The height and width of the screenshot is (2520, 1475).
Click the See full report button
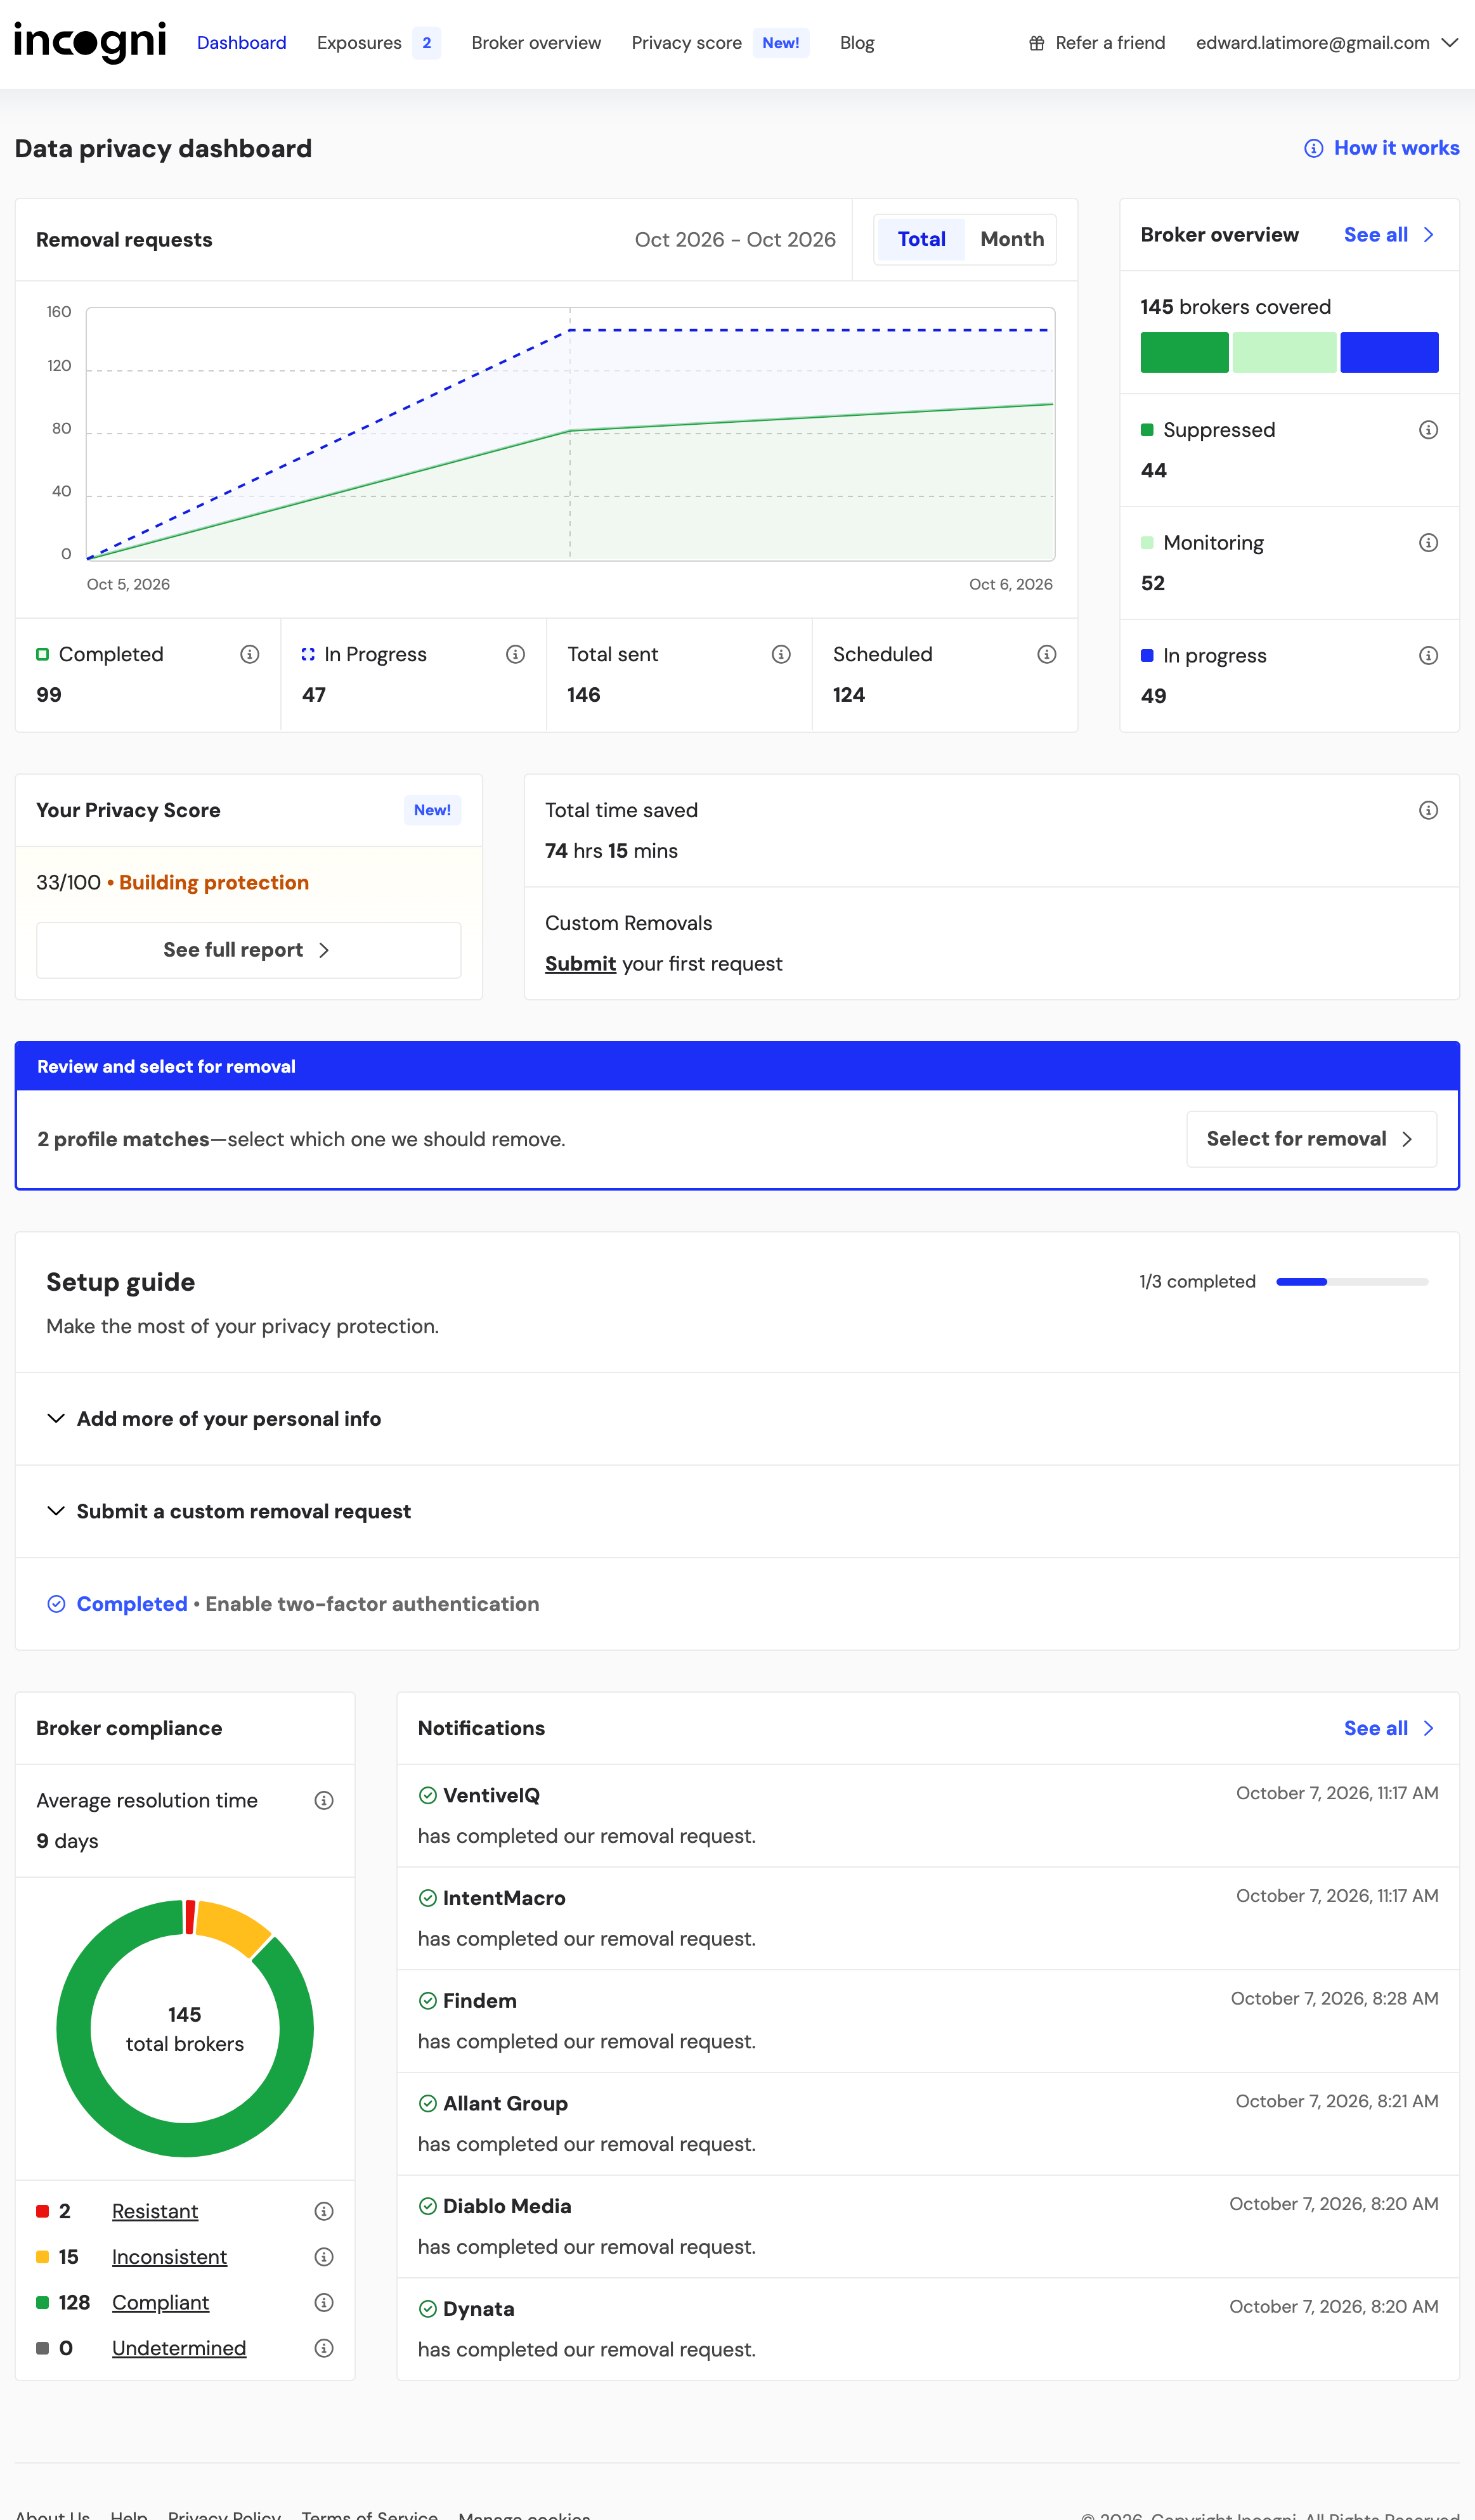pyautogui.click(x=249, y=950)
